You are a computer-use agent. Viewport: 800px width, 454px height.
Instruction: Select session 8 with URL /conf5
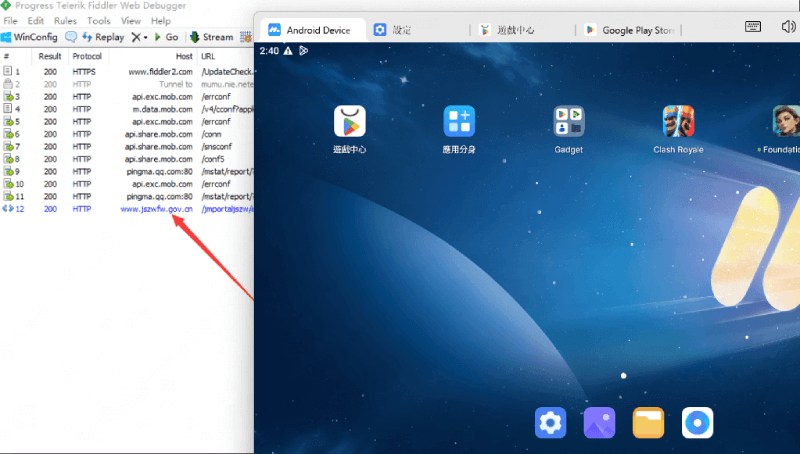pos(127,159)
